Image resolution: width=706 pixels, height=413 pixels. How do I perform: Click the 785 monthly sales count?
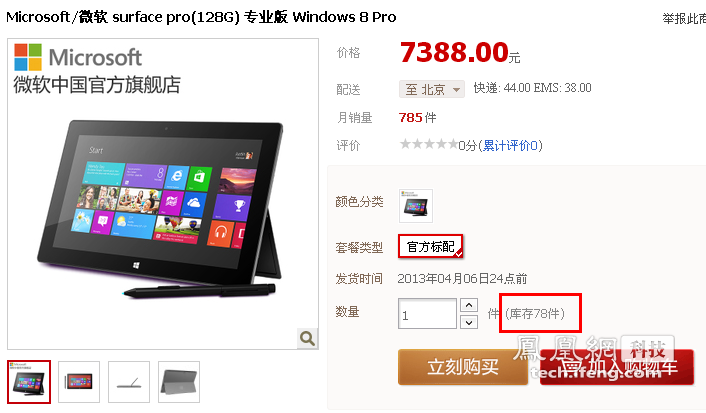tap(410, 118)
